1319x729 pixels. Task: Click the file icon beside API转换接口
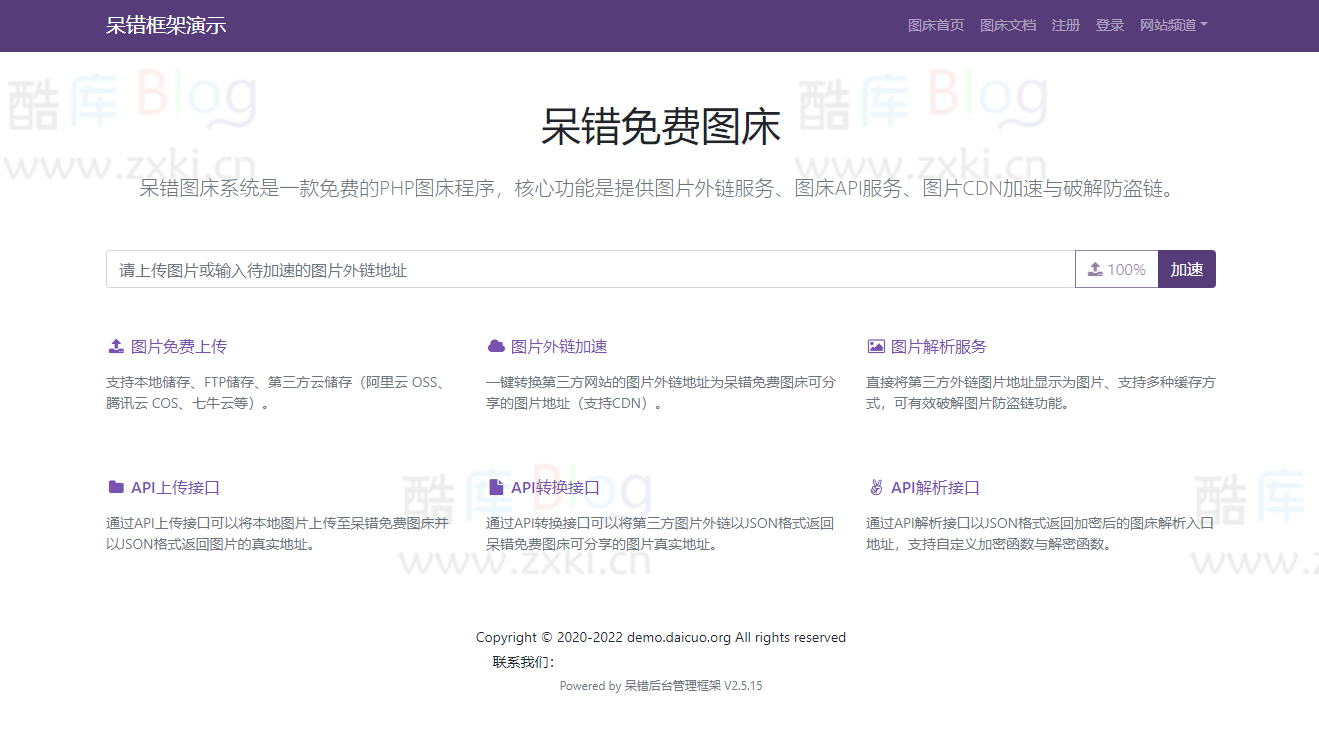tap(496, 487)
